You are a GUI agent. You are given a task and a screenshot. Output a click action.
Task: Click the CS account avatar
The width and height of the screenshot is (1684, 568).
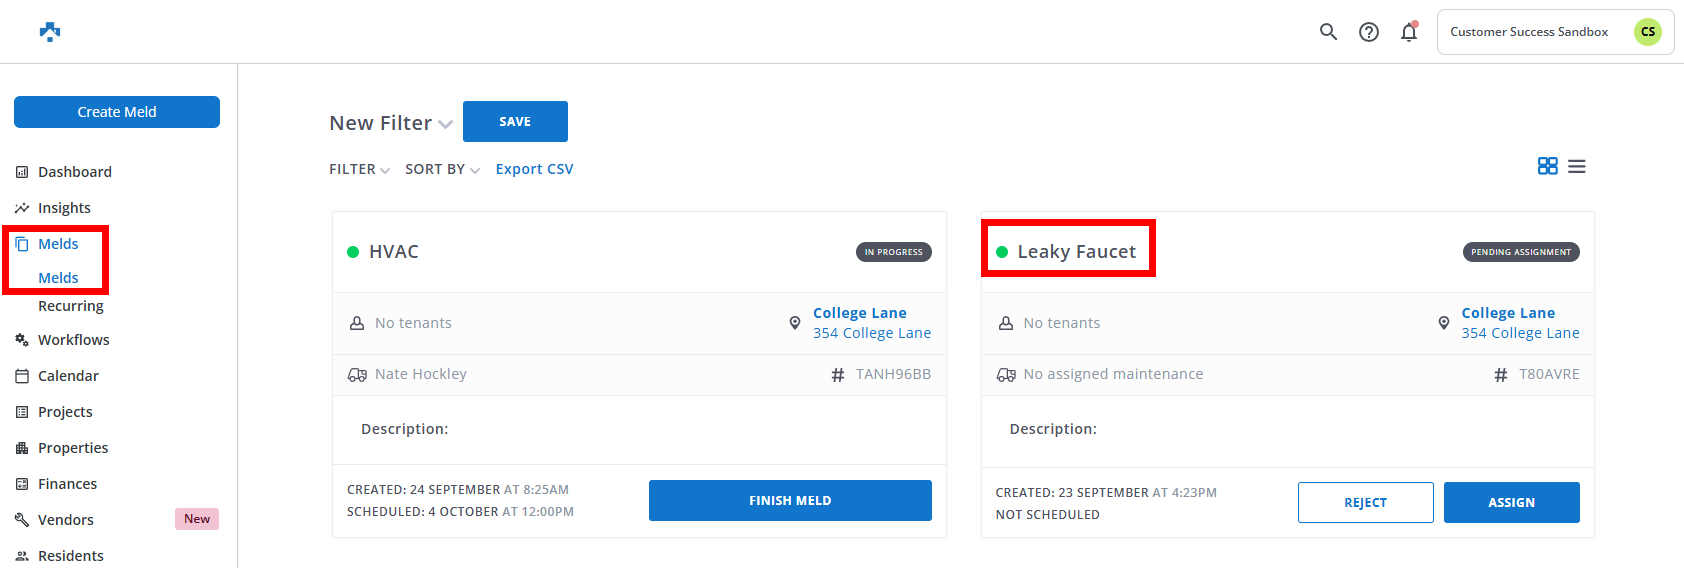[x=1647, y=32]
